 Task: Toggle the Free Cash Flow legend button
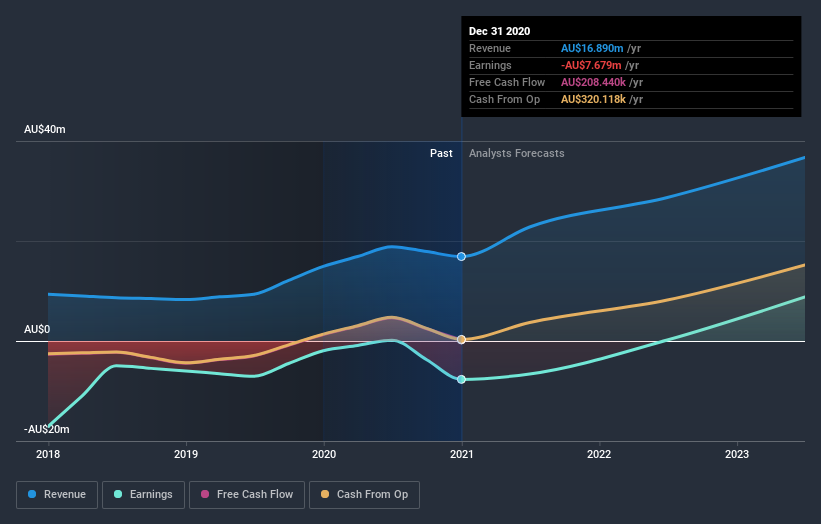point(247,495)
